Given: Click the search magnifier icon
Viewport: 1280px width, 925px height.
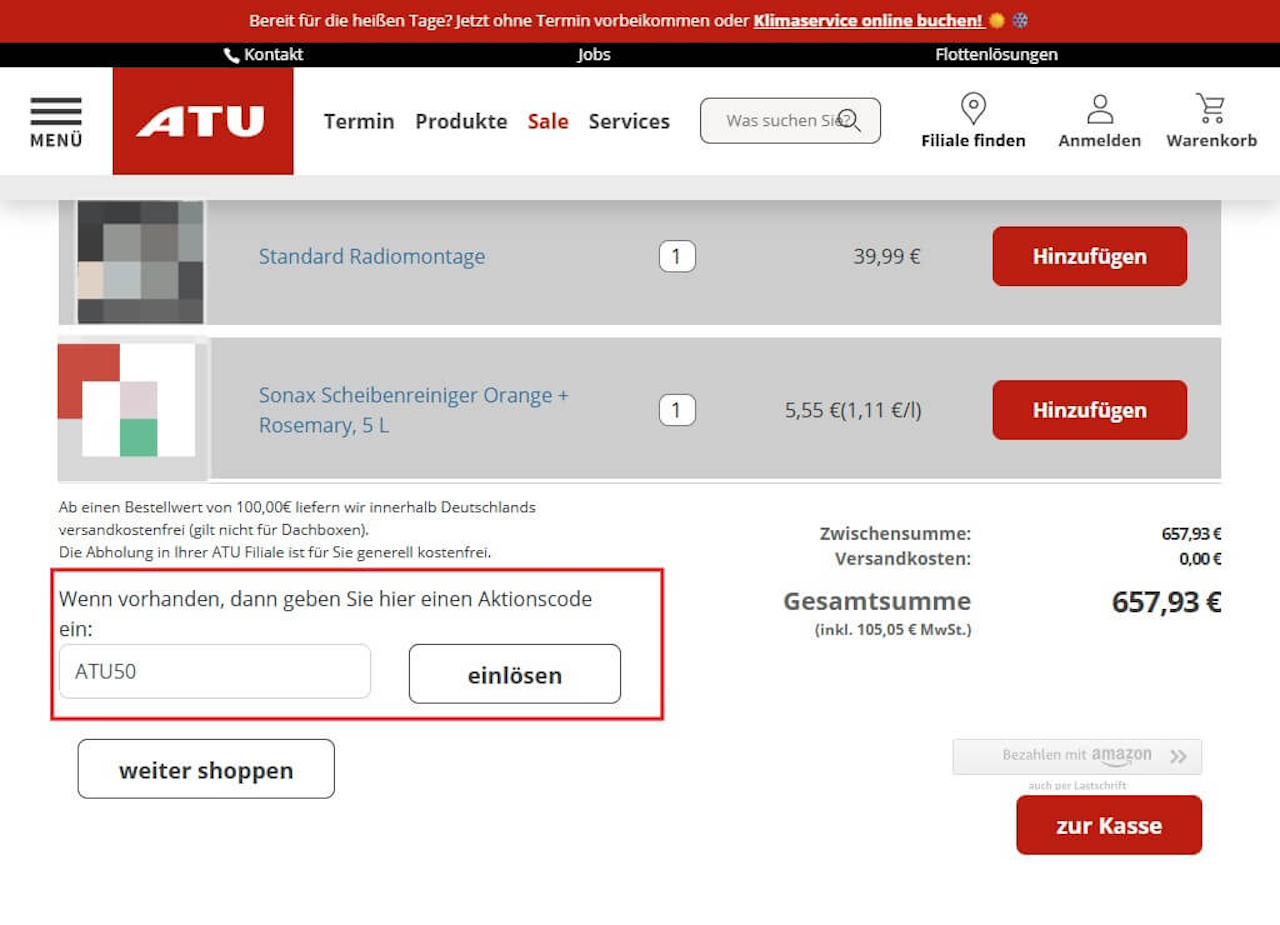Looking at the screenshot, I should (849, 120).
